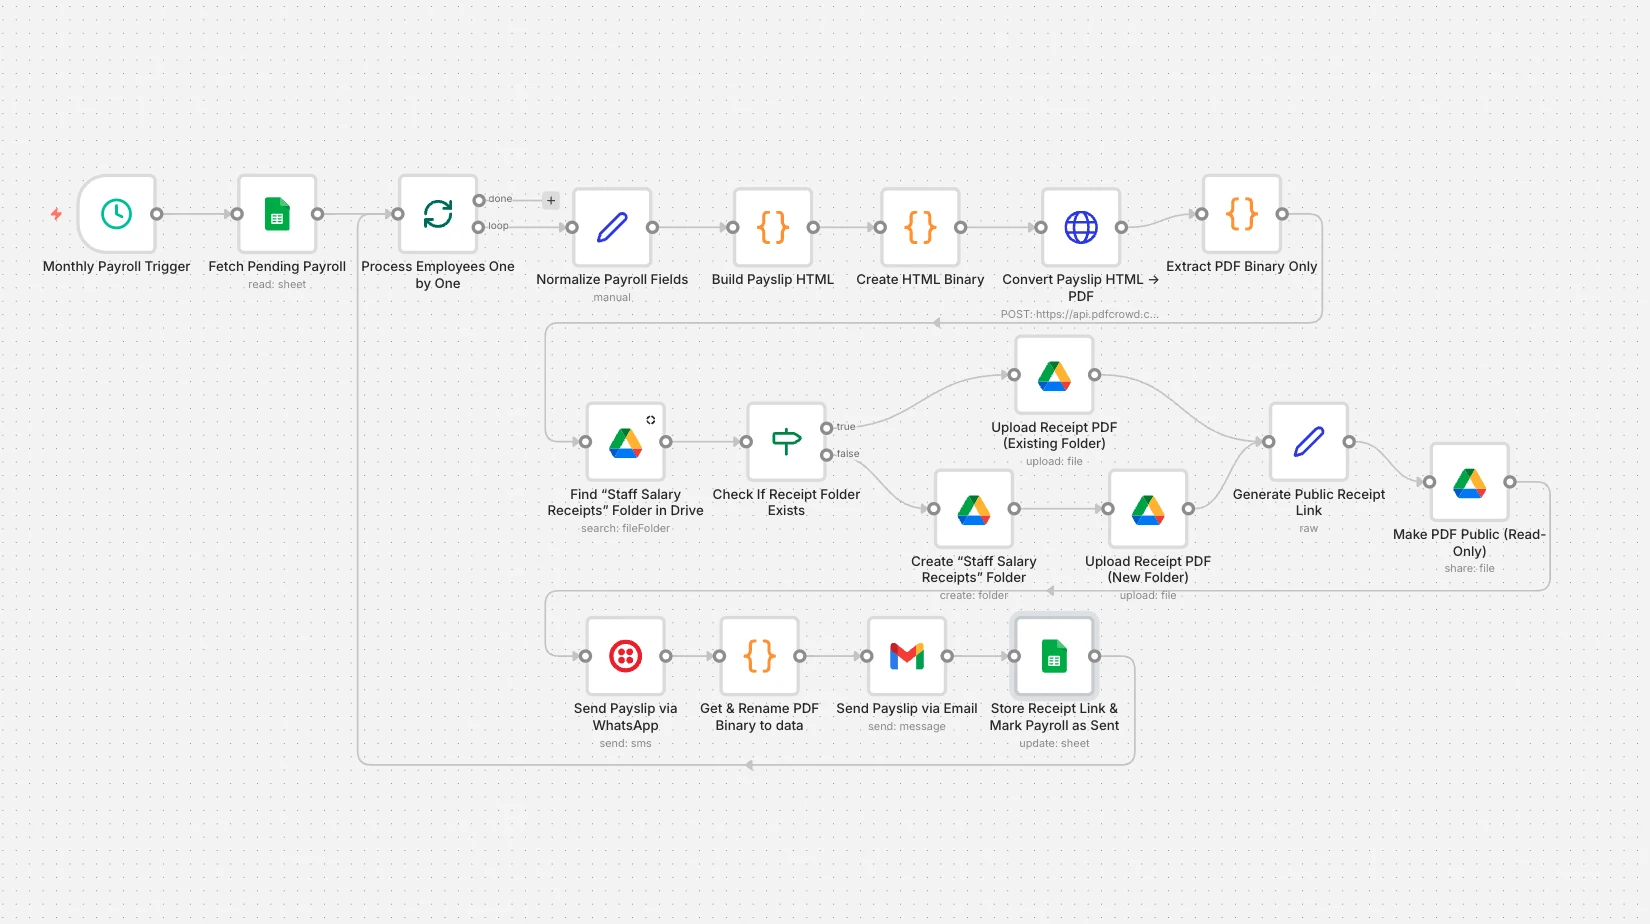Click the Make PDF Public Drive icon
The image size is (1650, 924).
coord(1468,482)
